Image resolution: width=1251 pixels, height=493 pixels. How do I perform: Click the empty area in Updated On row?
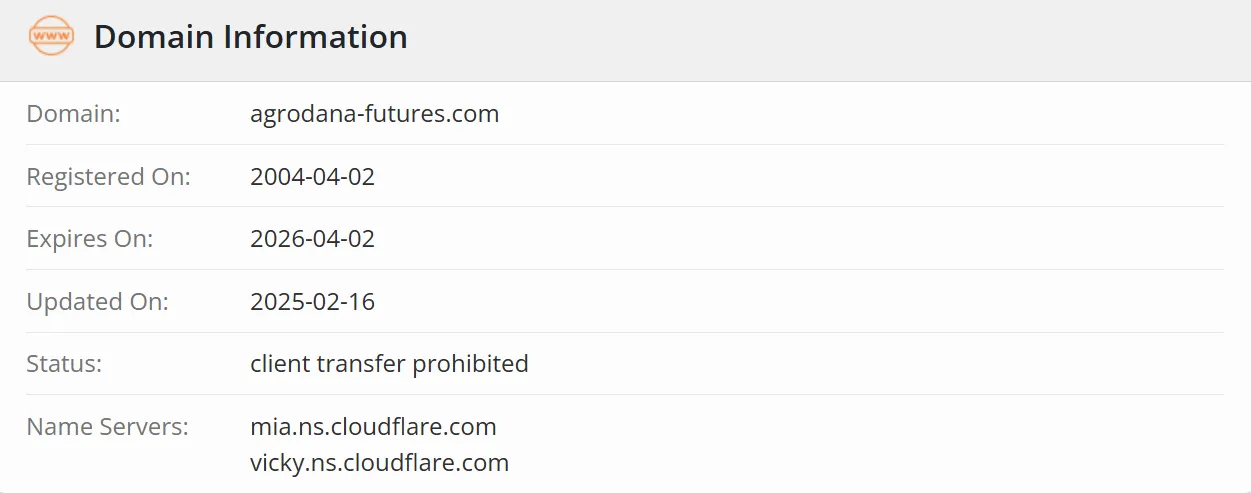[x=800, y=301]
